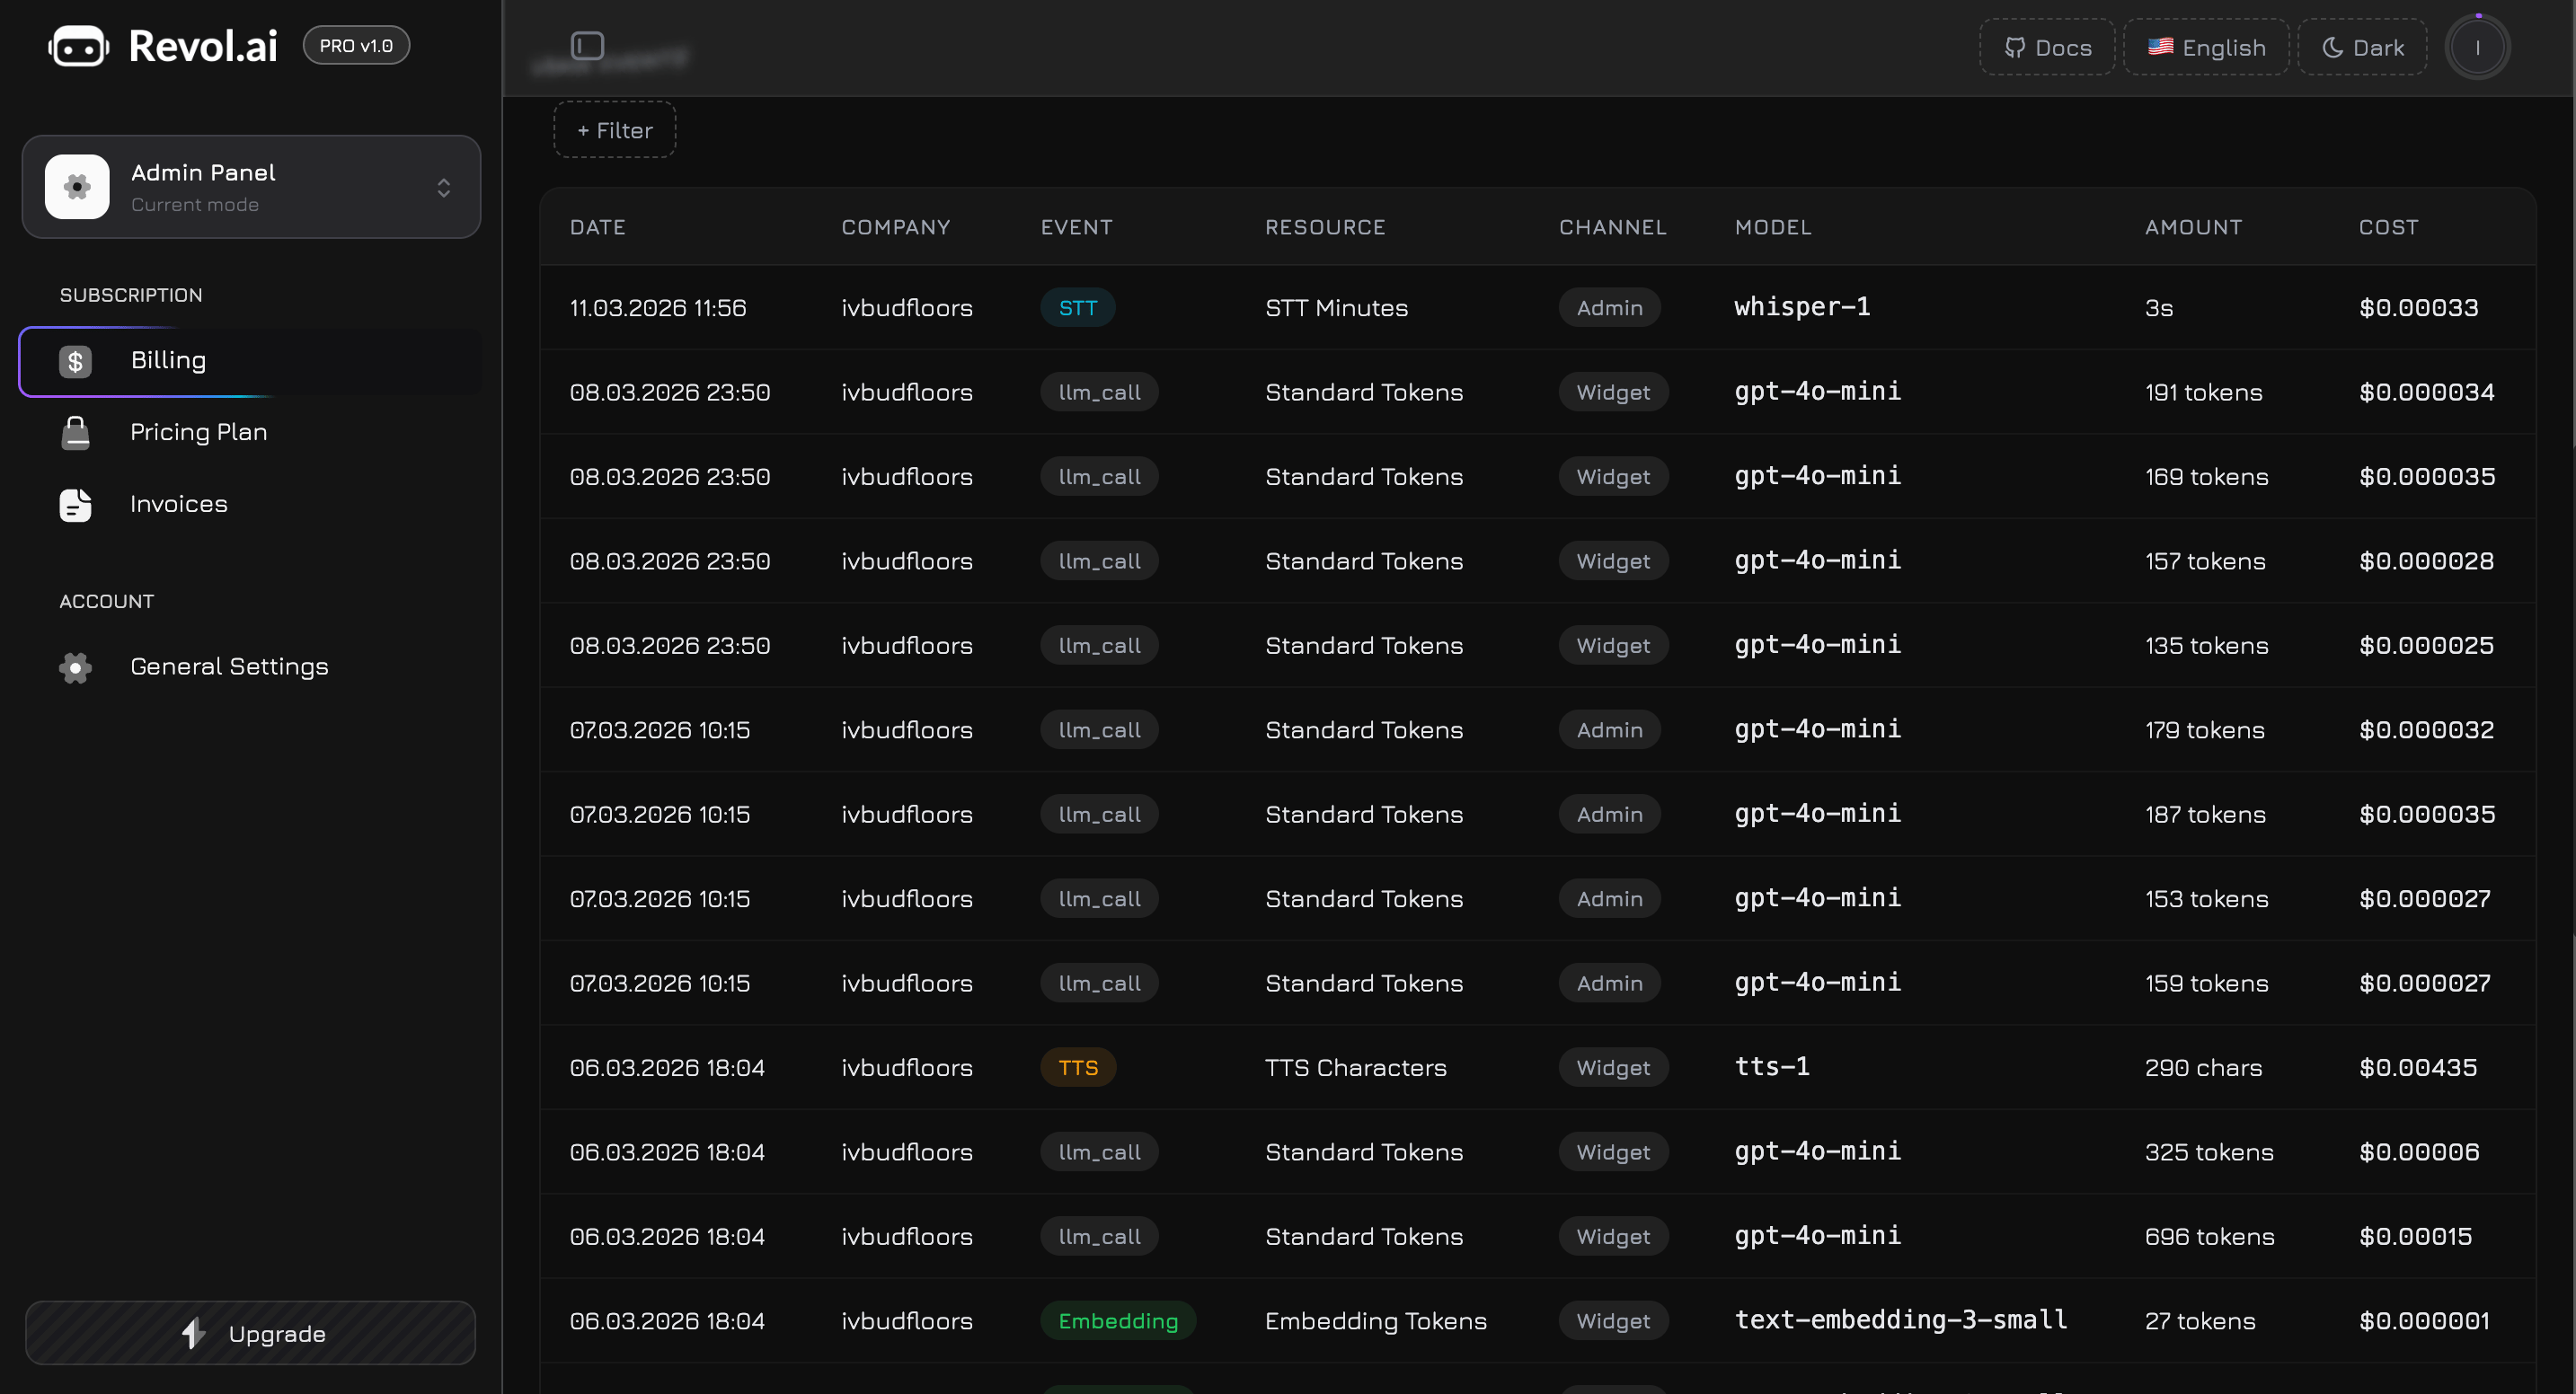Click the Admin Panel gear icon
The height and width of the screenshot is (1394, 2576).
(x=77, y=187)
